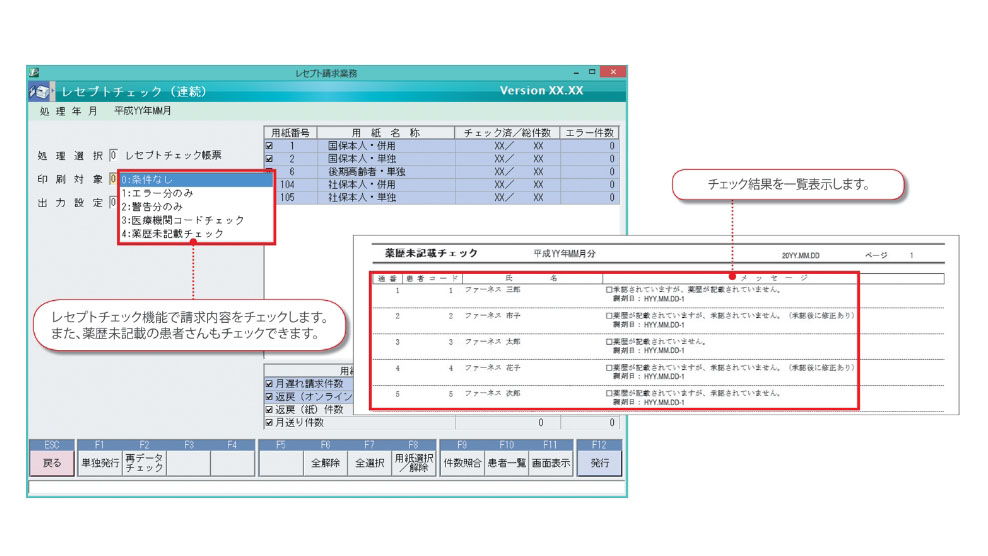Toggle checkbox for form number 1 row
This screenshot has width=988, height=556.
point(269,146)
